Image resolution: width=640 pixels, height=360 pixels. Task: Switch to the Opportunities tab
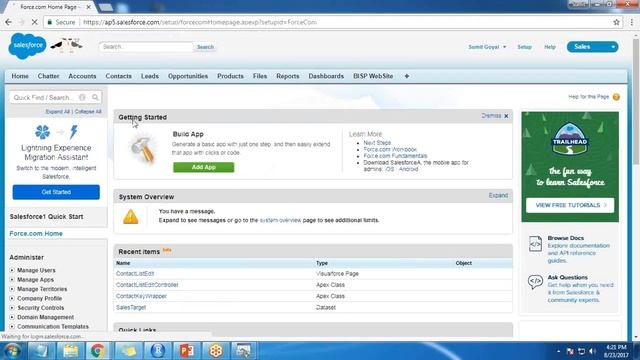point(188,76)
